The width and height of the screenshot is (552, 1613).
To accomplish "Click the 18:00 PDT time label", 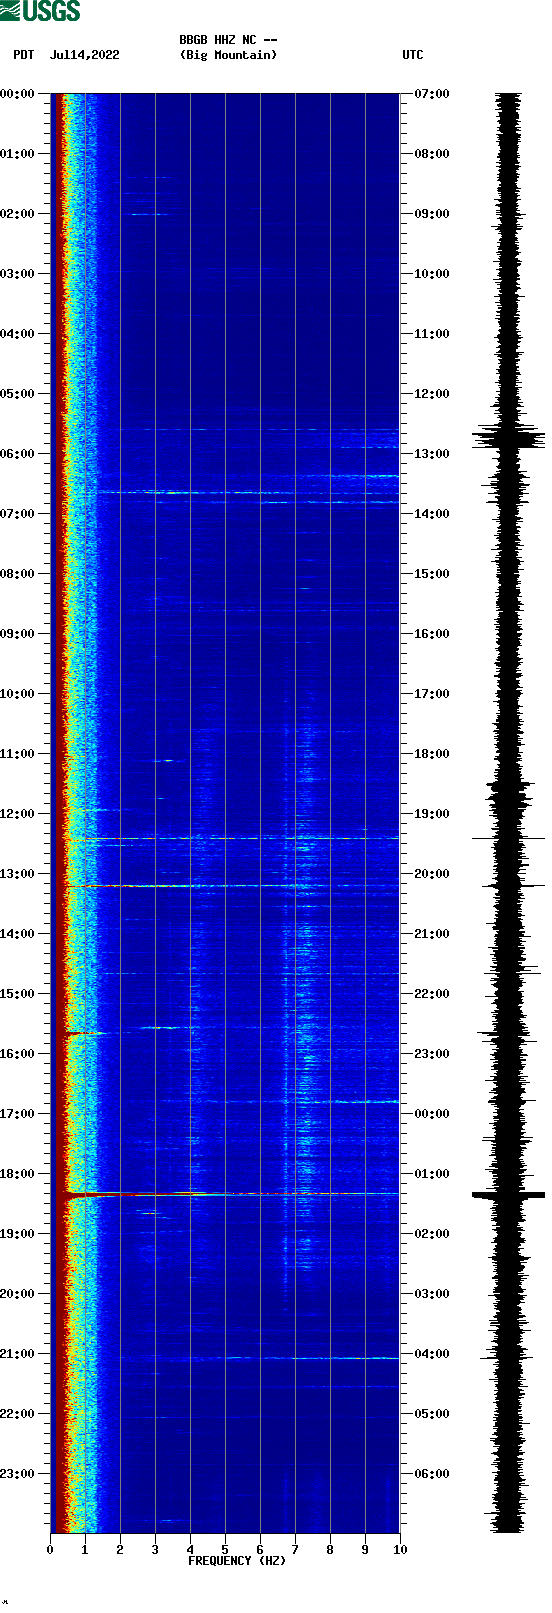I will tap(18, 1174).
